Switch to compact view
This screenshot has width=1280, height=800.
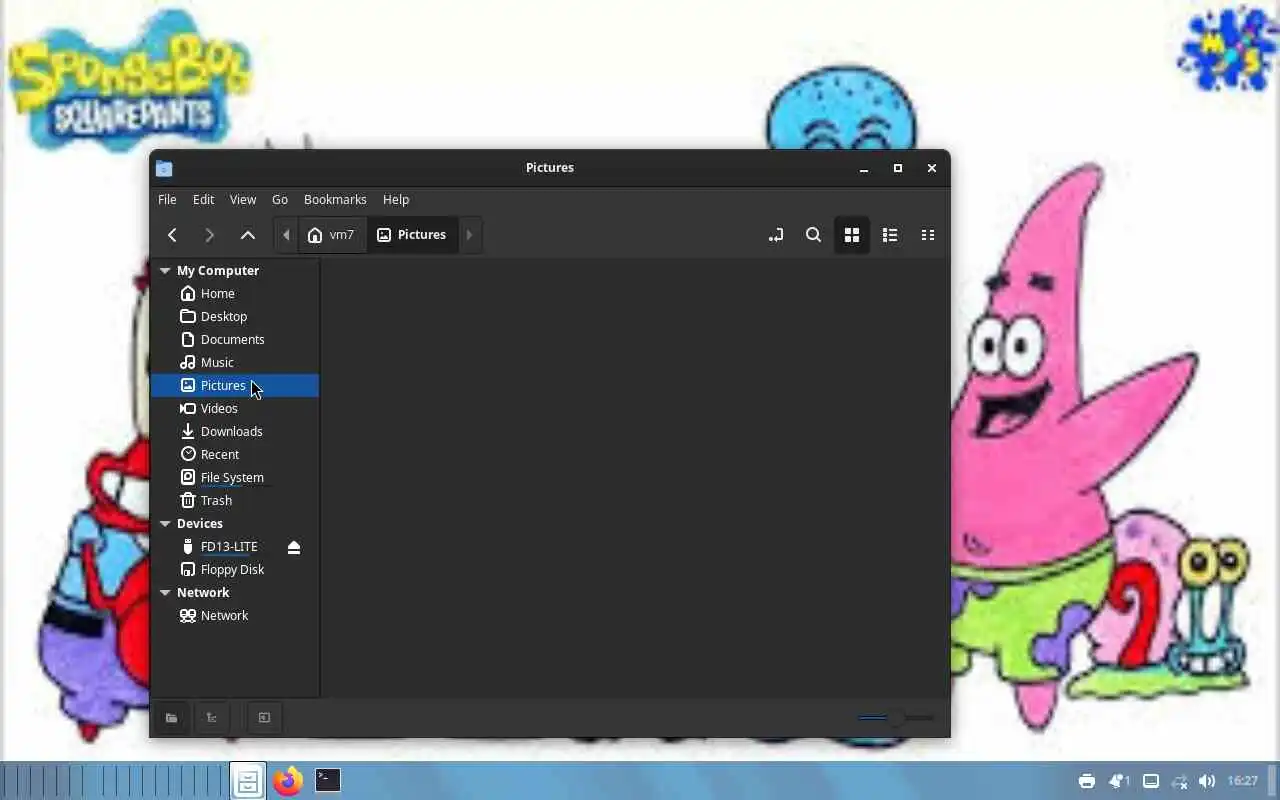pyautogui.click(x=928, y=235)
